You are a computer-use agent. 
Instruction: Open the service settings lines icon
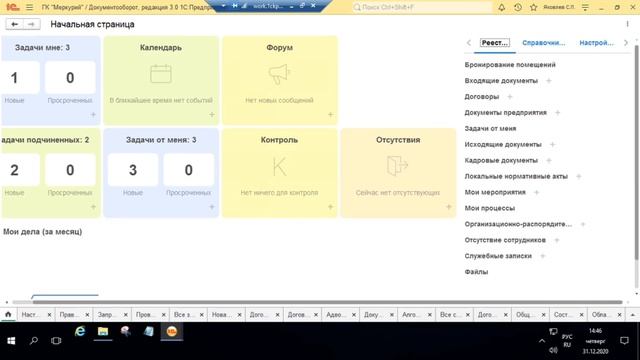click(585, 7)
